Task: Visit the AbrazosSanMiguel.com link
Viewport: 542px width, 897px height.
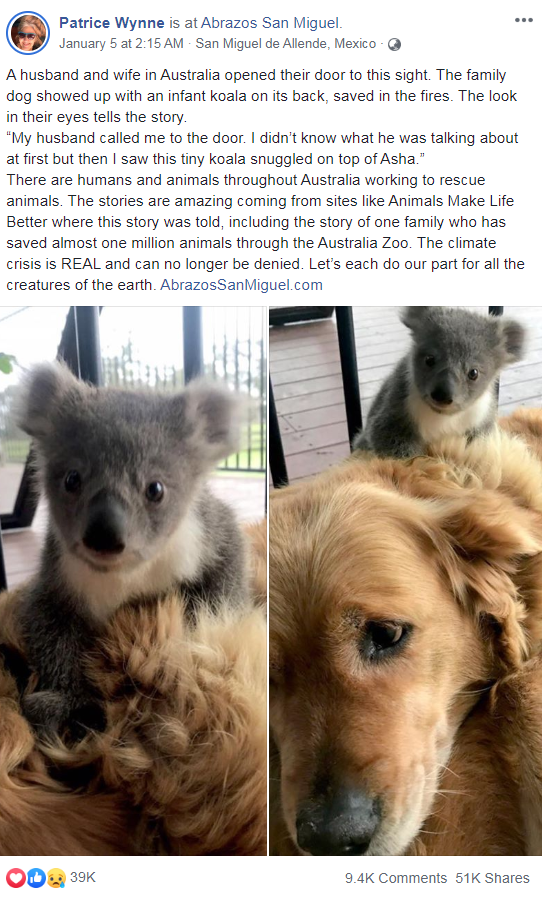Action: tap(241, 285)
